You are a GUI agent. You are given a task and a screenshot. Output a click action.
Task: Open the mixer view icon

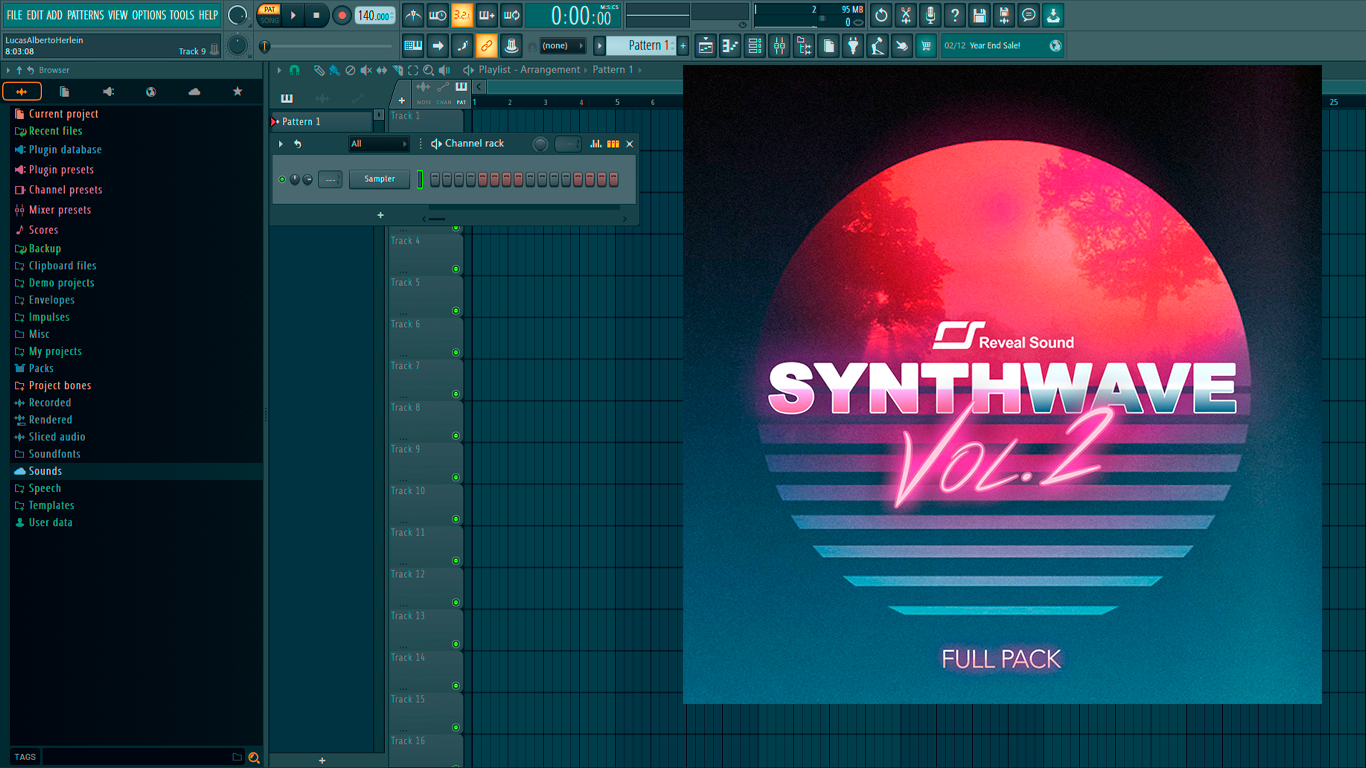[779, 45]
